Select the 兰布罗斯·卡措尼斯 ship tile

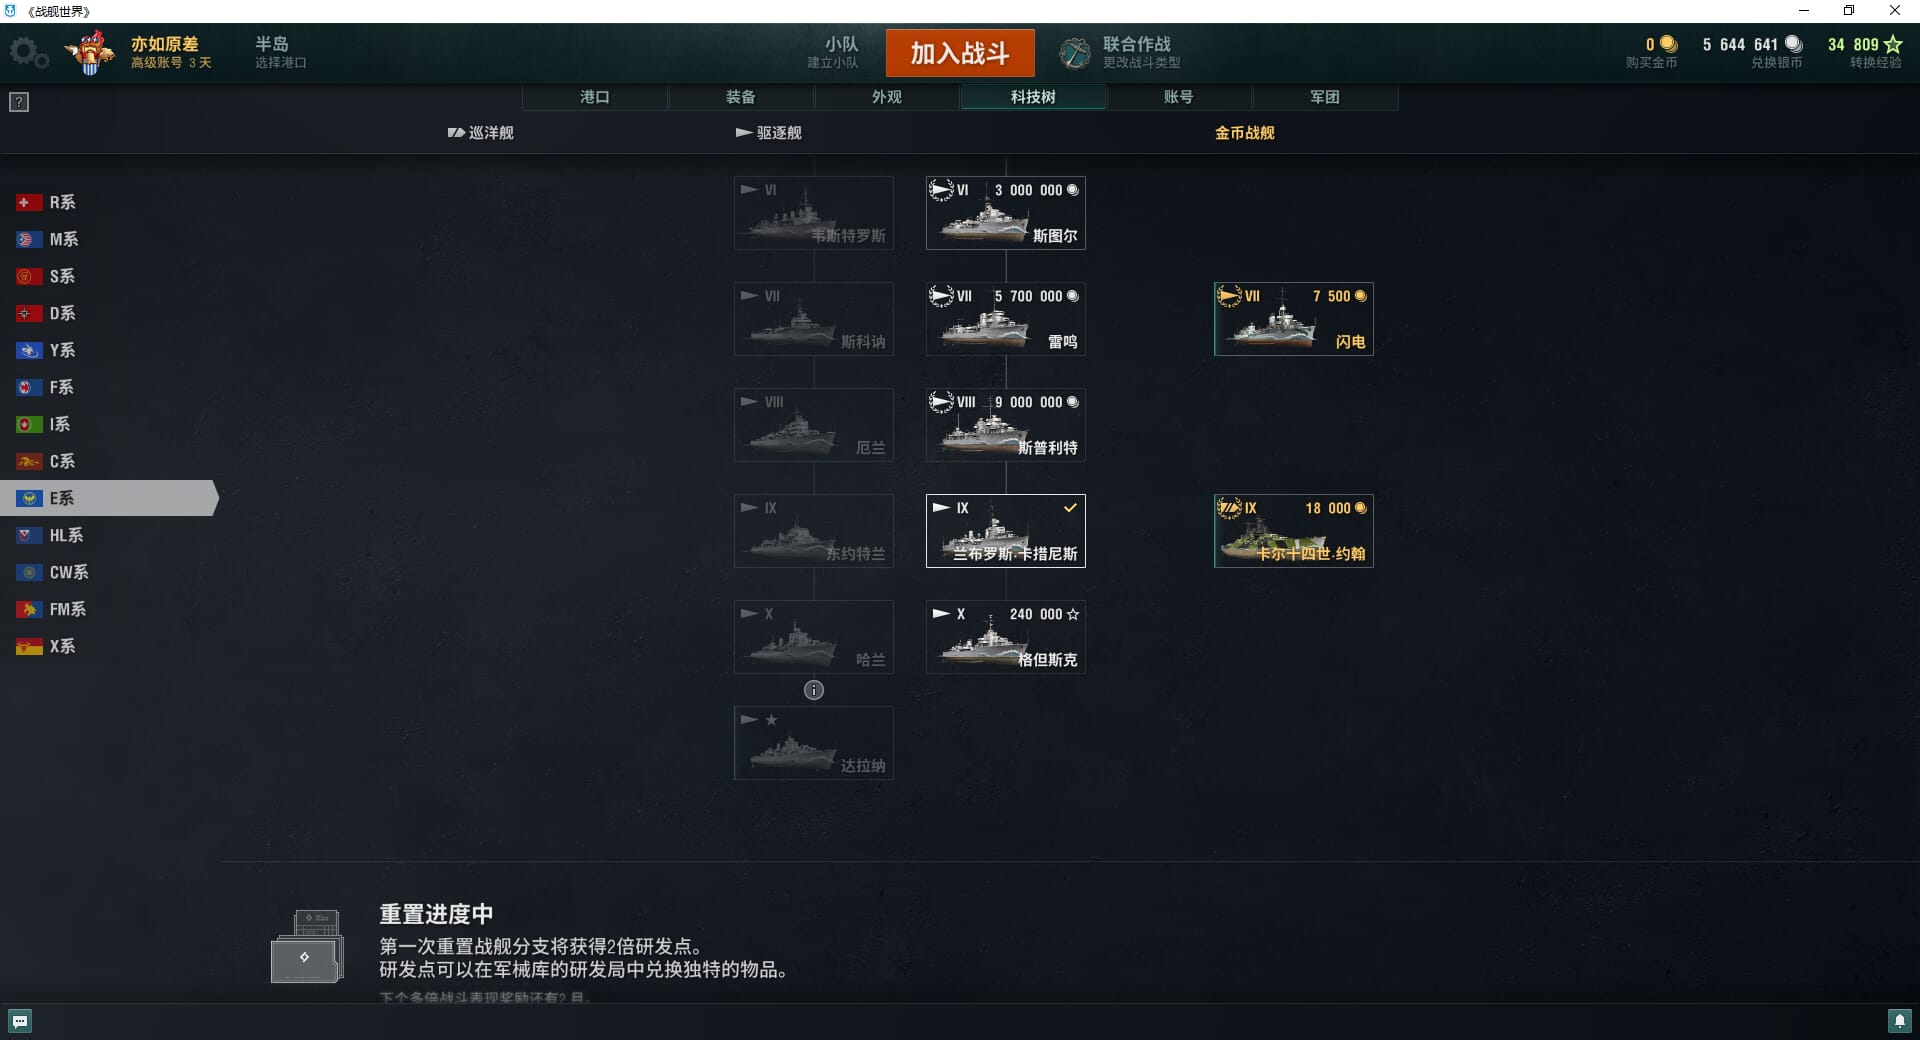coord(1006,531)
